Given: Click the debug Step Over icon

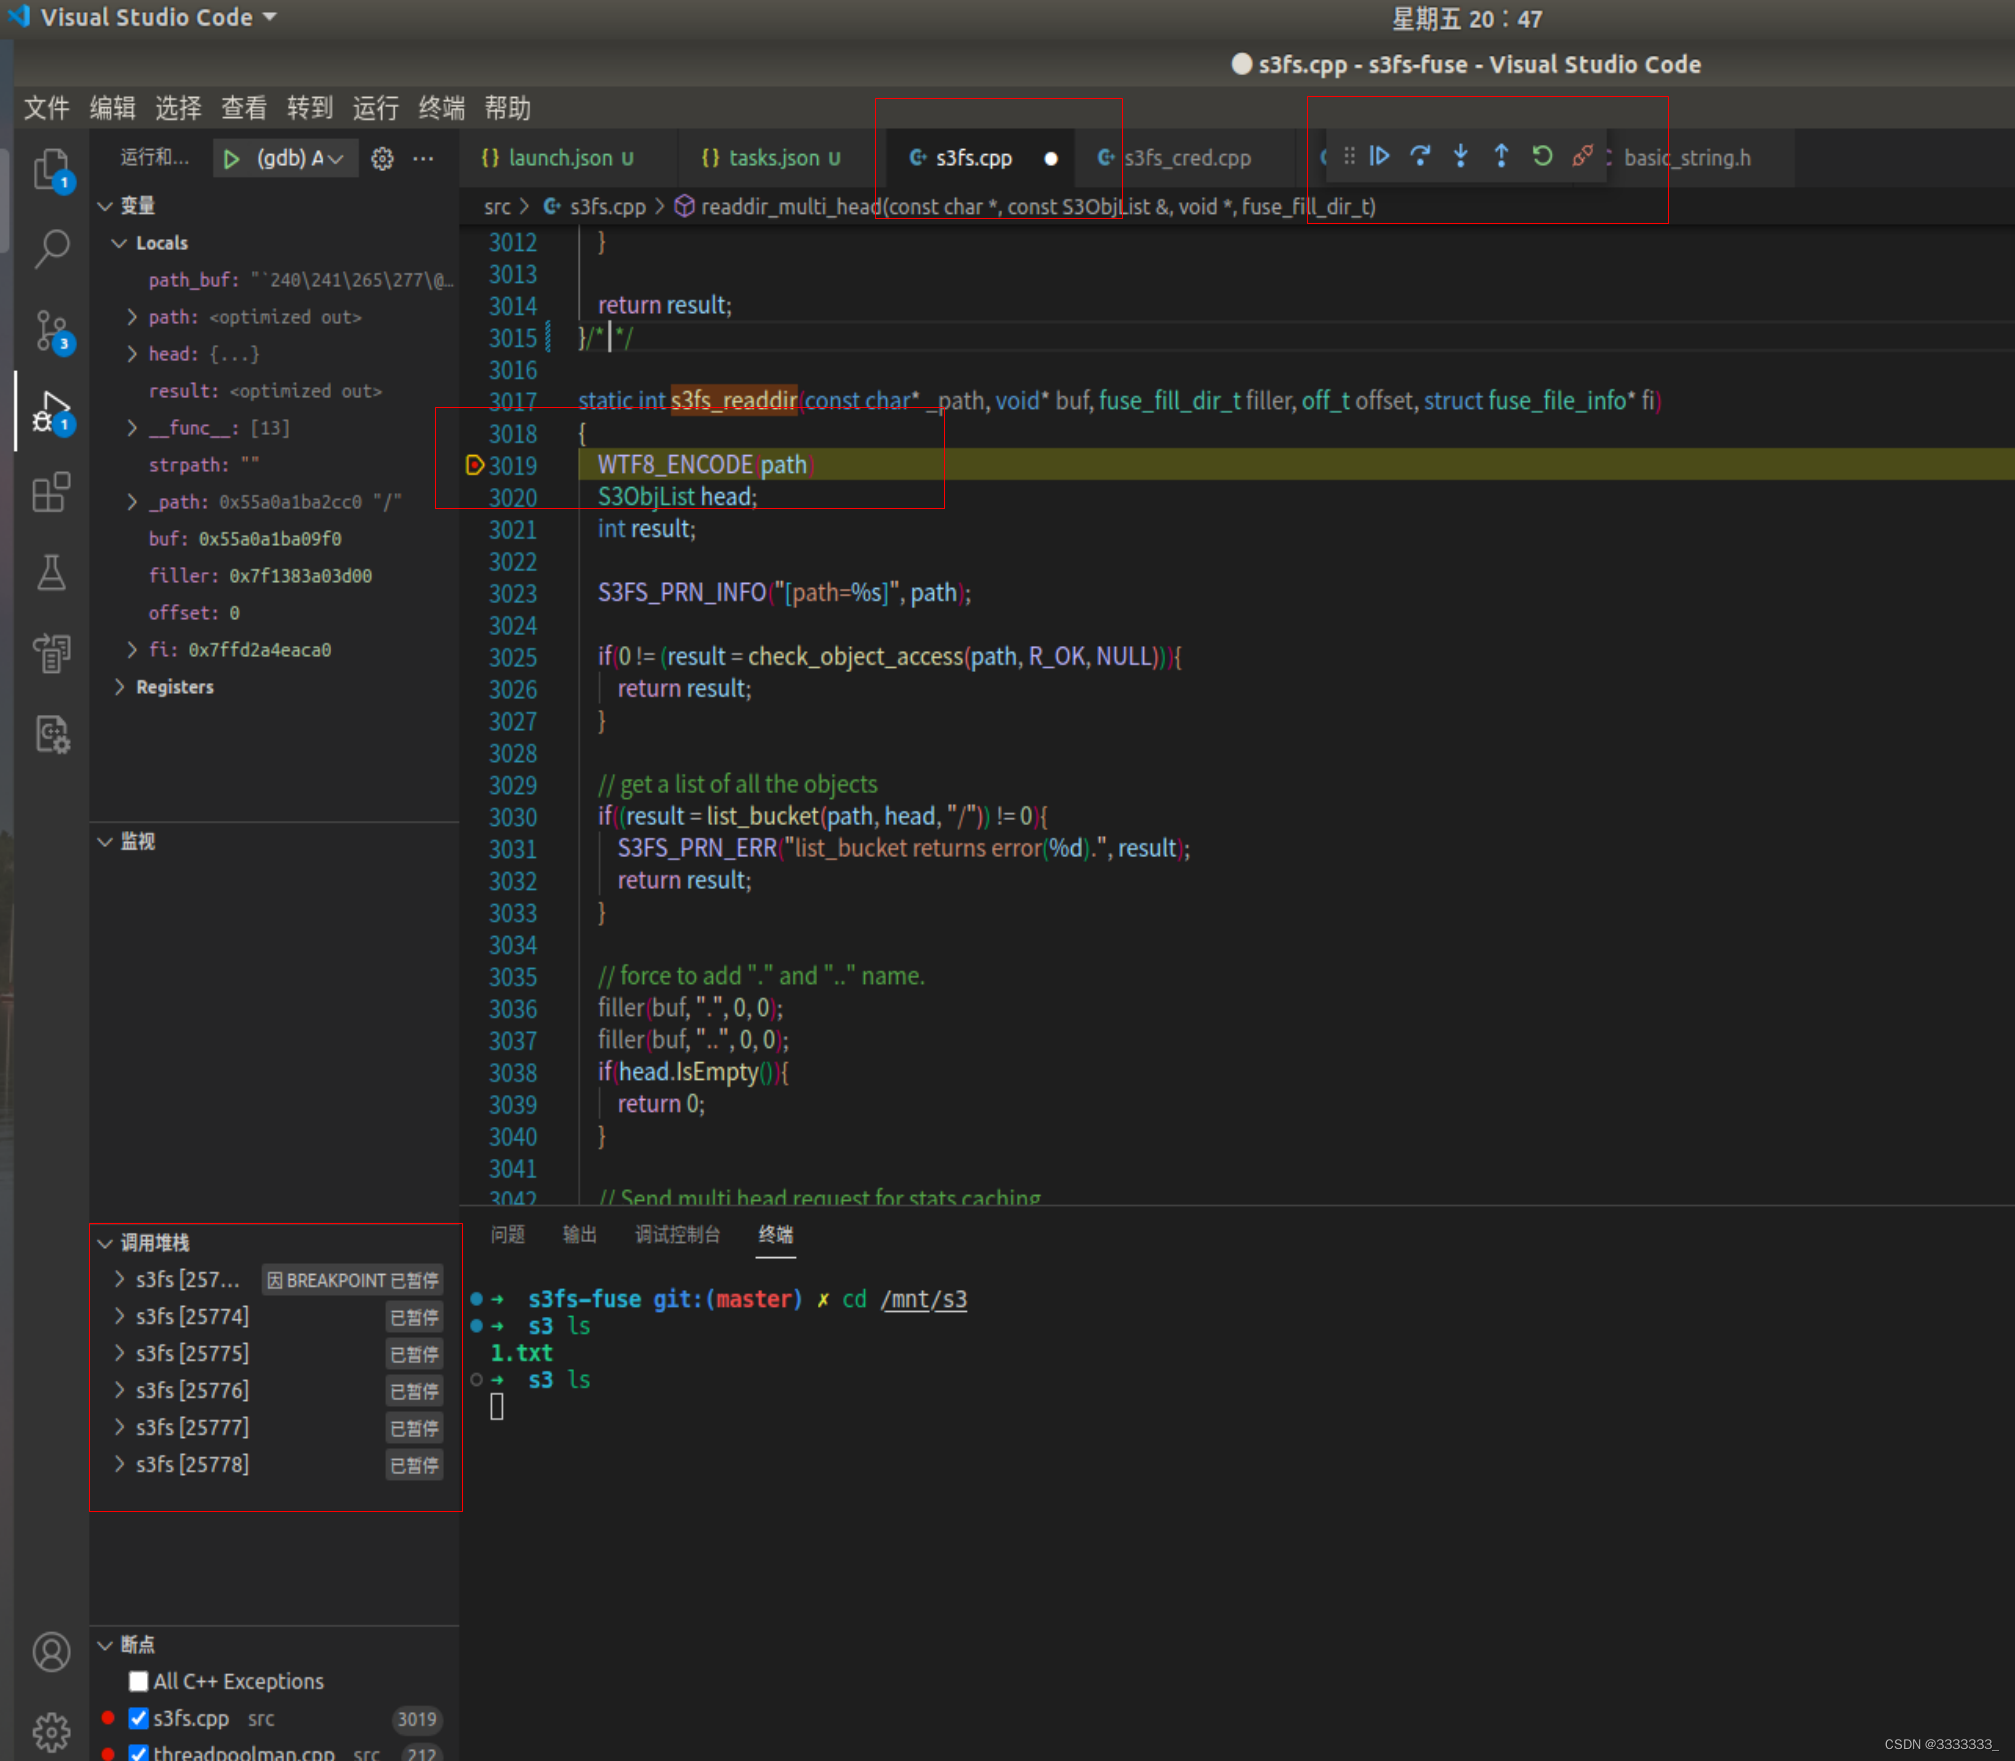Looking at the screenshot, I should tap(1420, 156).
